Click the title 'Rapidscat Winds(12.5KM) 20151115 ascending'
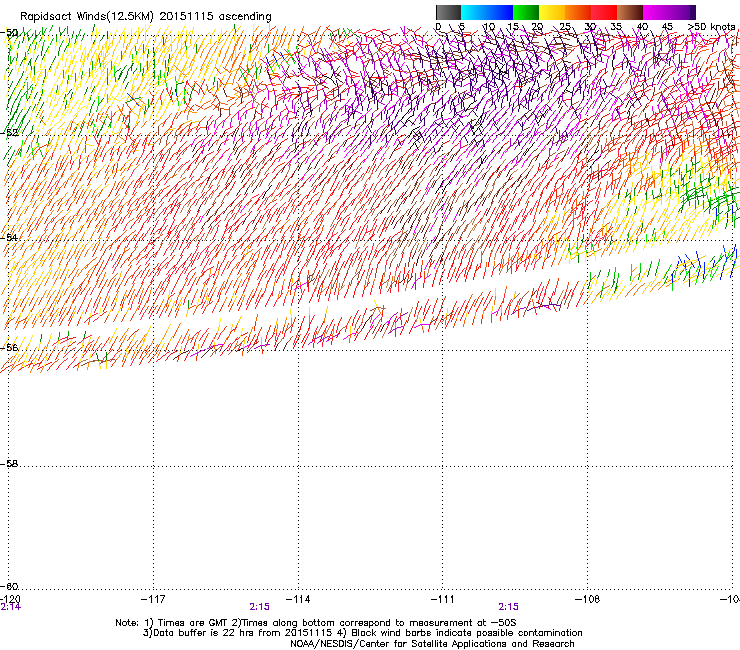 pyautogui.click(x=146, y=17)
